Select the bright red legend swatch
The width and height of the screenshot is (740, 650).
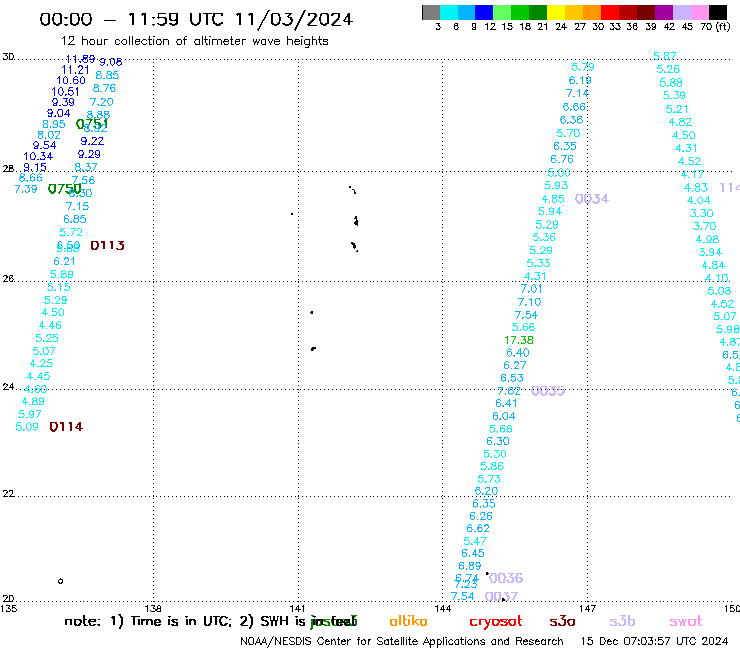pos(610,12)
